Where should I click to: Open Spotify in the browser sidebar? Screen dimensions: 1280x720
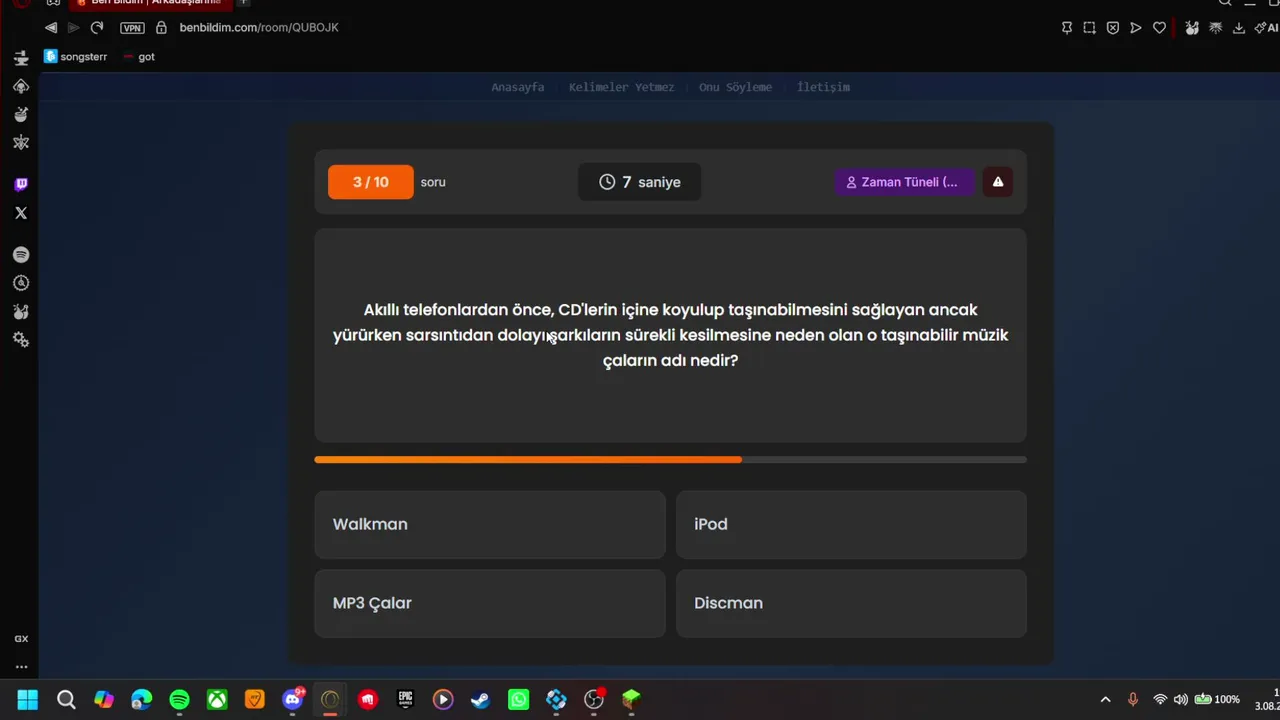tap(21, 255)
